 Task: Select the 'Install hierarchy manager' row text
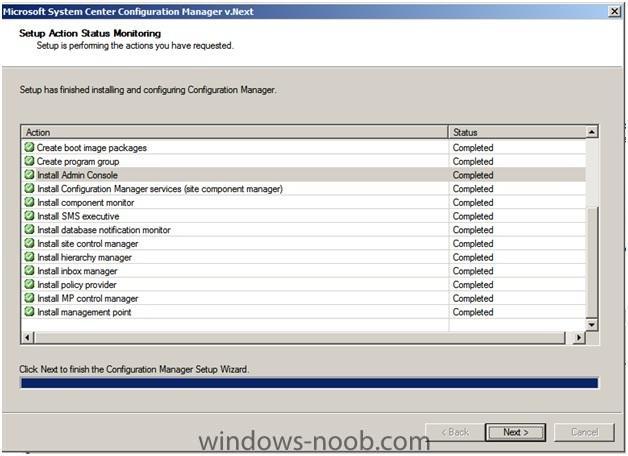tap(85, 257)
